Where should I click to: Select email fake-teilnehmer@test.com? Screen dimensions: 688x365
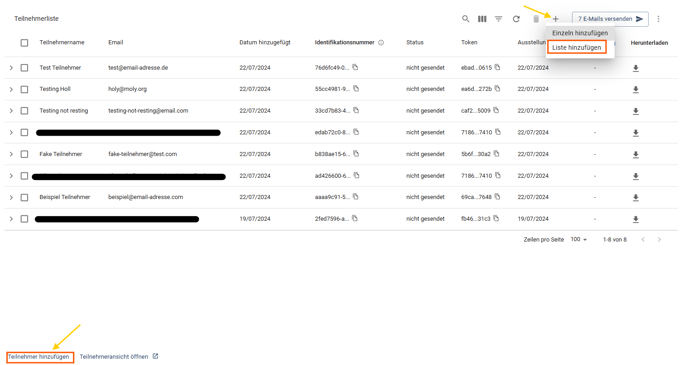(x=143, y=154)
